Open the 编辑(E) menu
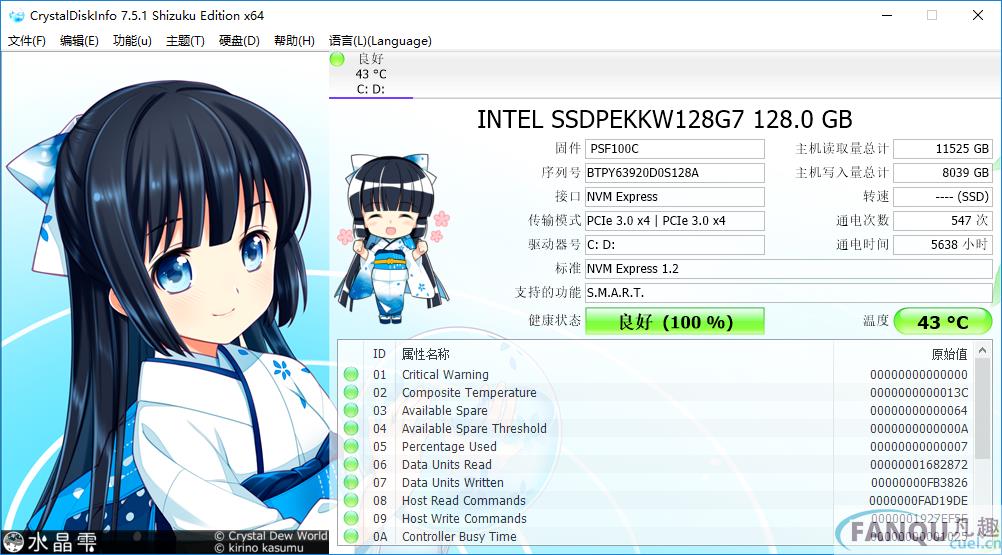 (79, 41)
